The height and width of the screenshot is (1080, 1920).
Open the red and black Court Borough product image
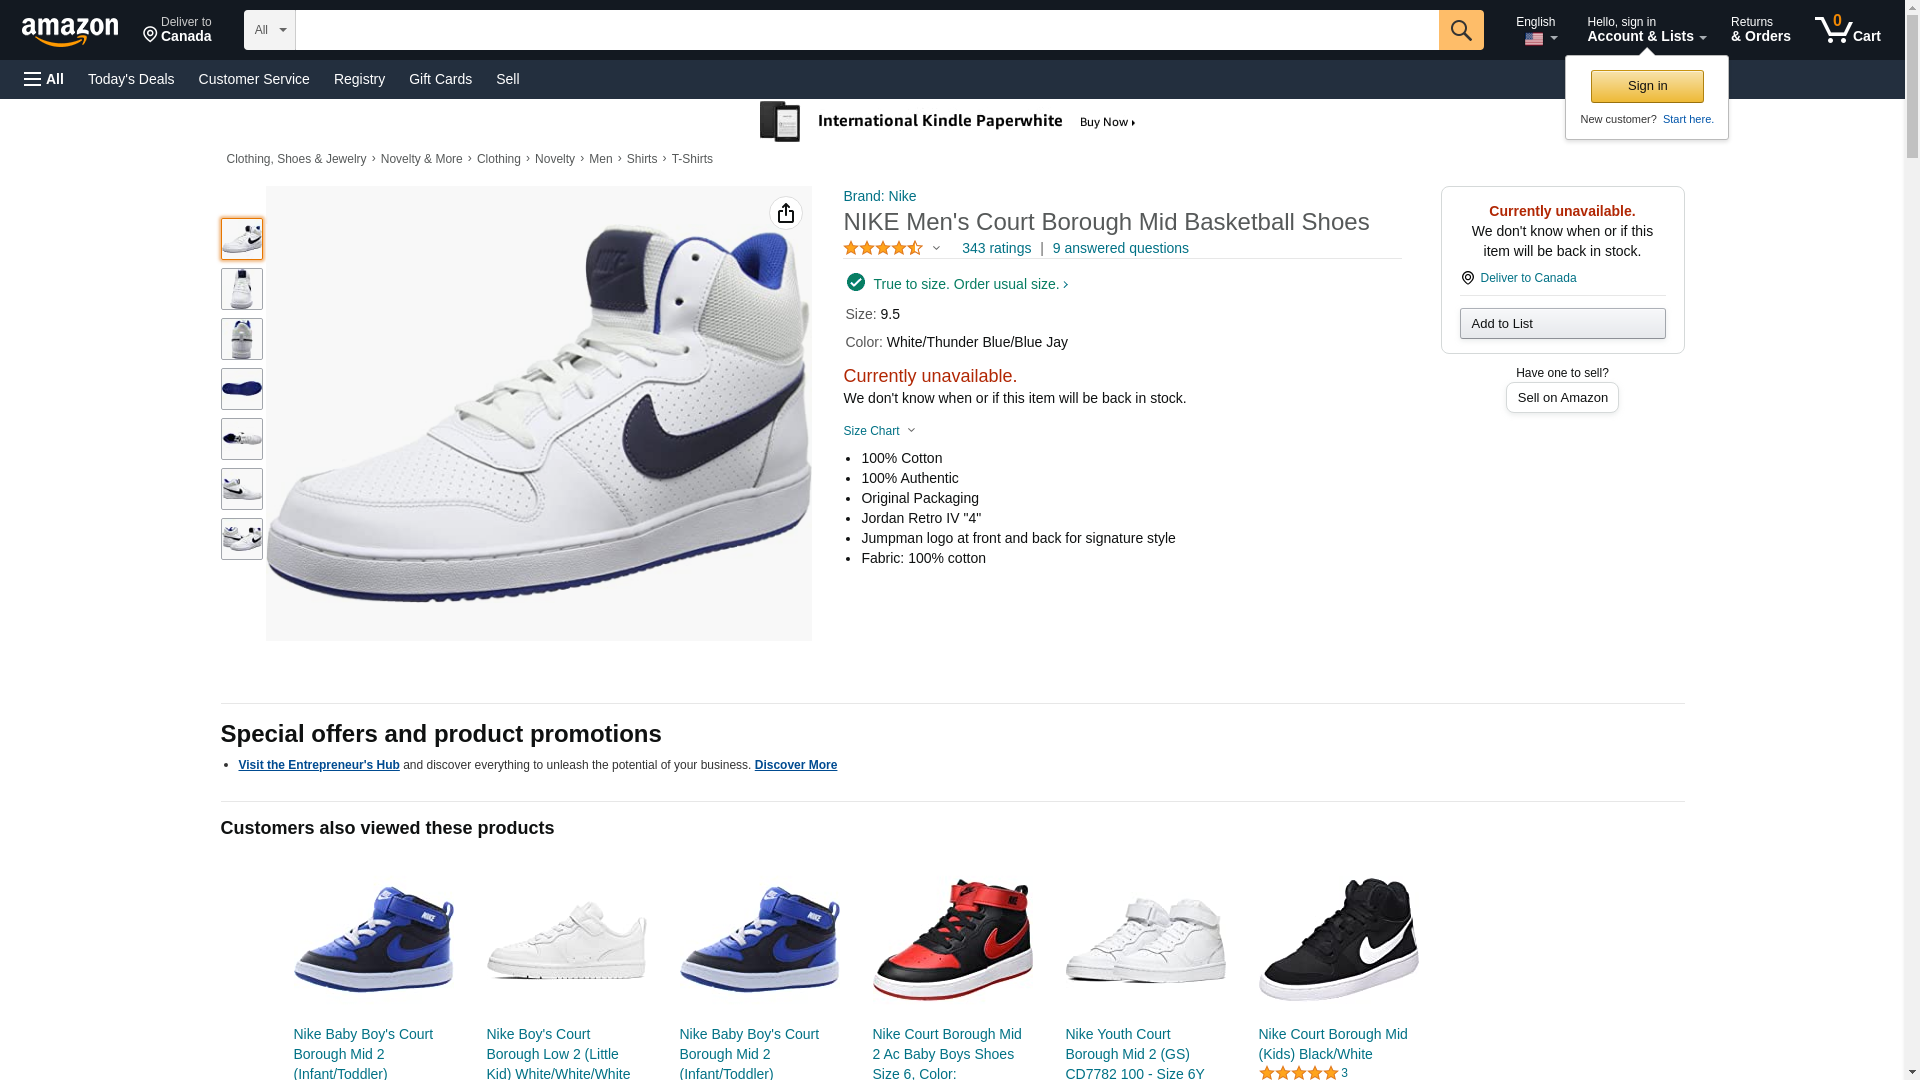click(952, 940)
